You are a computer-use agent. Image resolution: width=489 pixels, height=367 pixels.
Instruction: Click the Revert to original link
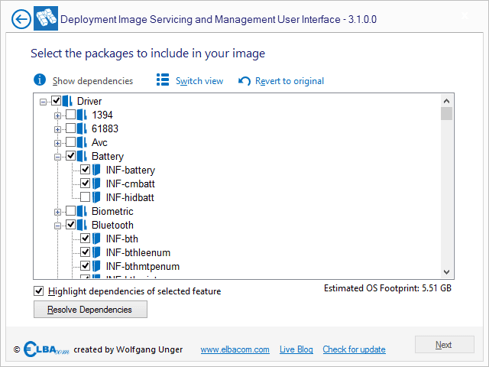coord(289,81)
